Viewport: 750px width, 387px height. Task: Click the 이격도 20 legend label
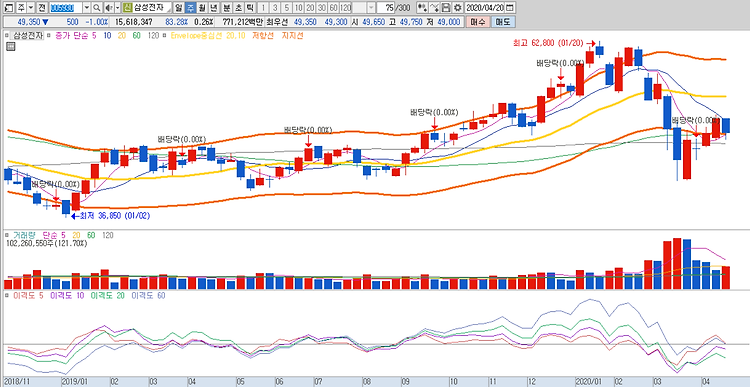(x=108, y=296)
